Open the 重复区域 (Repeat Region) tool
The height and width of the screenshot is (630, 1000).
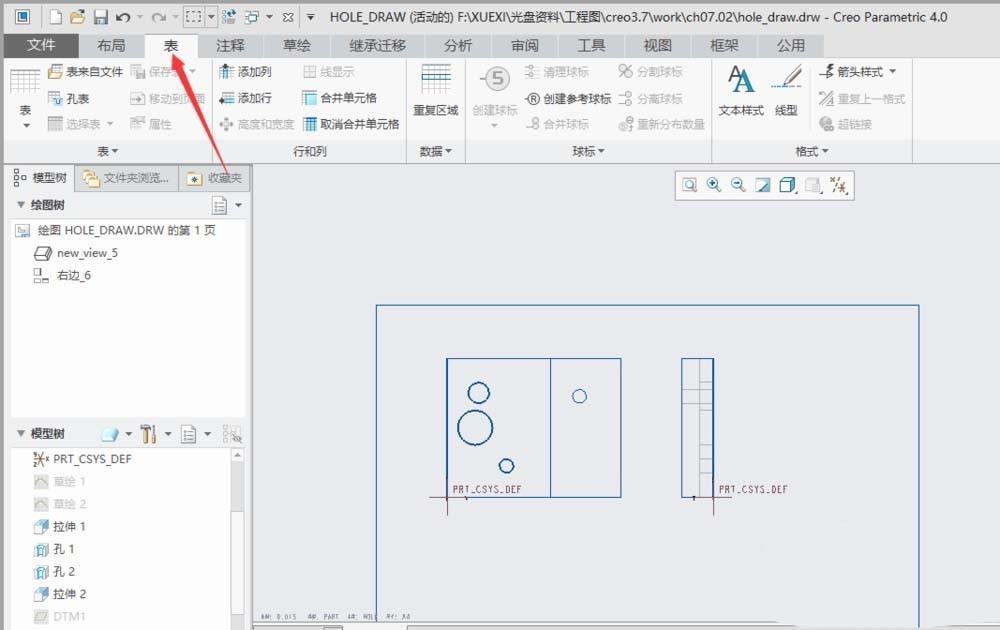[435, 88]
